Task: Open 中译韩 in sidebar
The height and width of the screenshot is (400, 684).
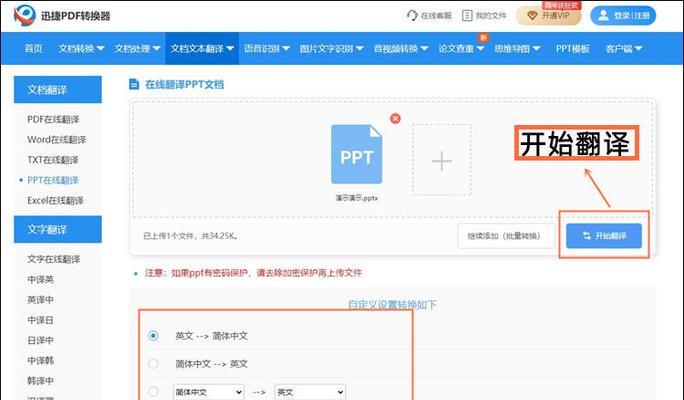Action: click(40, 360)
